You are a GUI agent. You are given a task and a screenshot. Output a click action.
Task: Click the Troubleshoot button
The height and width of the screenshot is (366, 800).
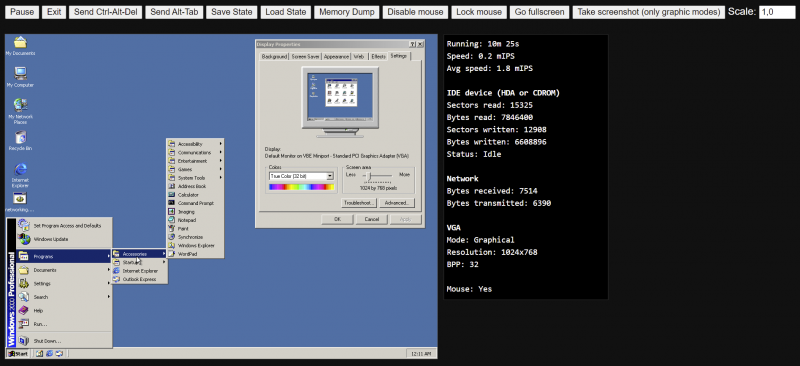[x=359, y=203]
